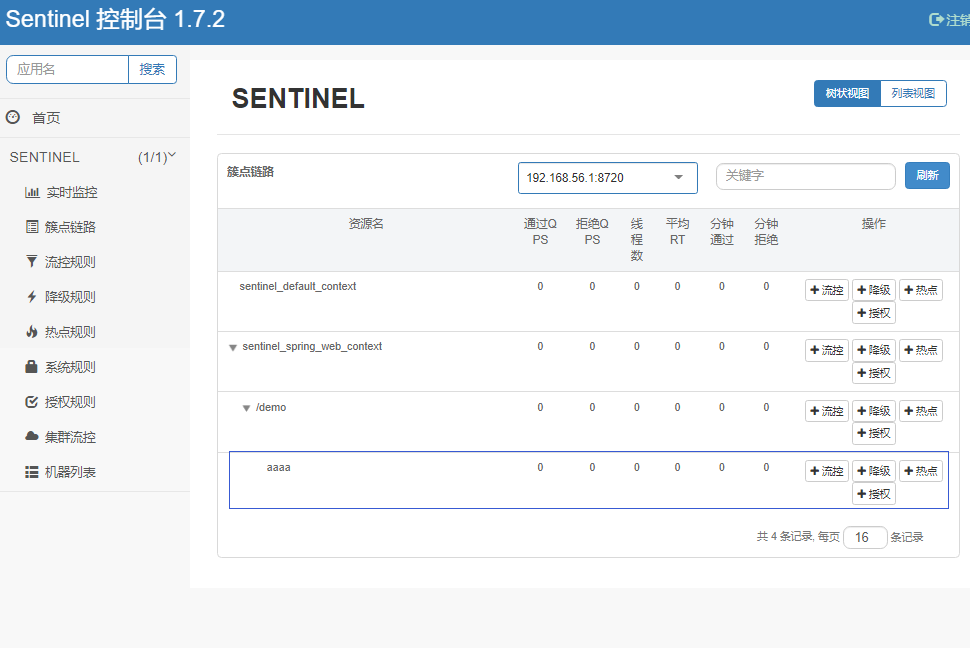Add 授权 rule for sentinel_default_context
The height and width of the screenshot is (648, 970).
[x=873, y=313]
